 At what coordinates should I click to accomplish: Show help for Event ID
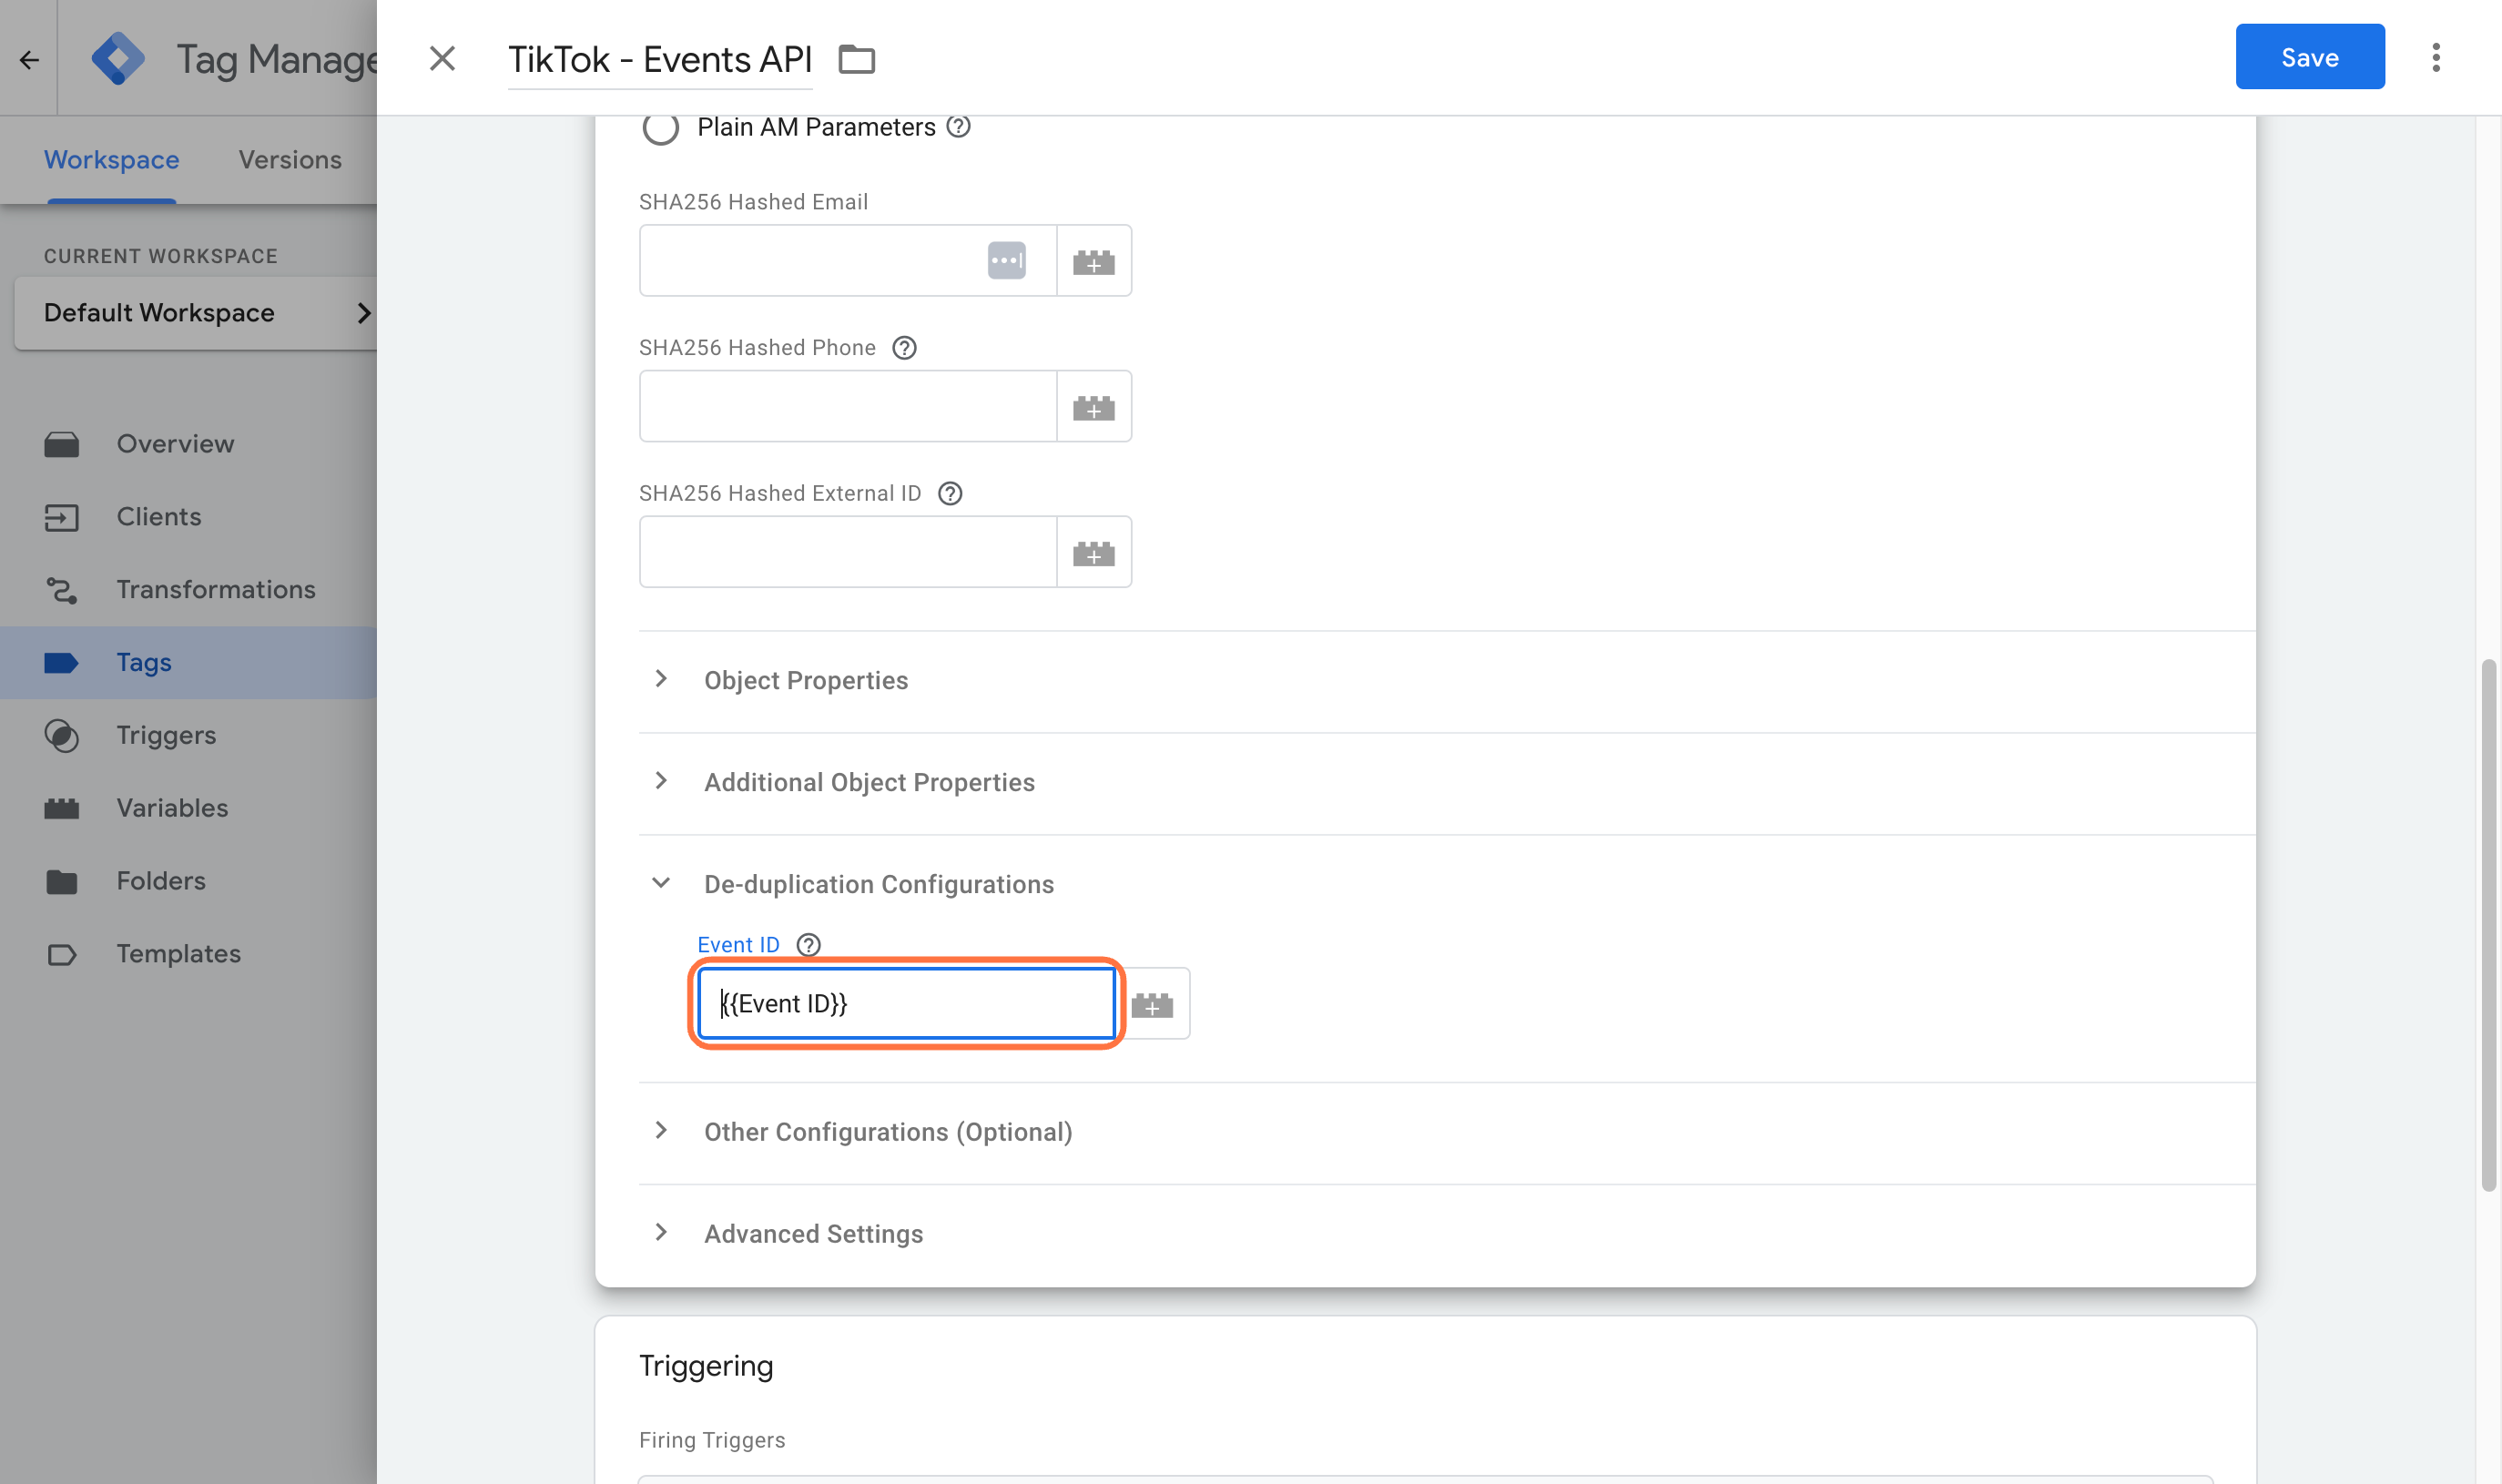[x=808, y=944]
